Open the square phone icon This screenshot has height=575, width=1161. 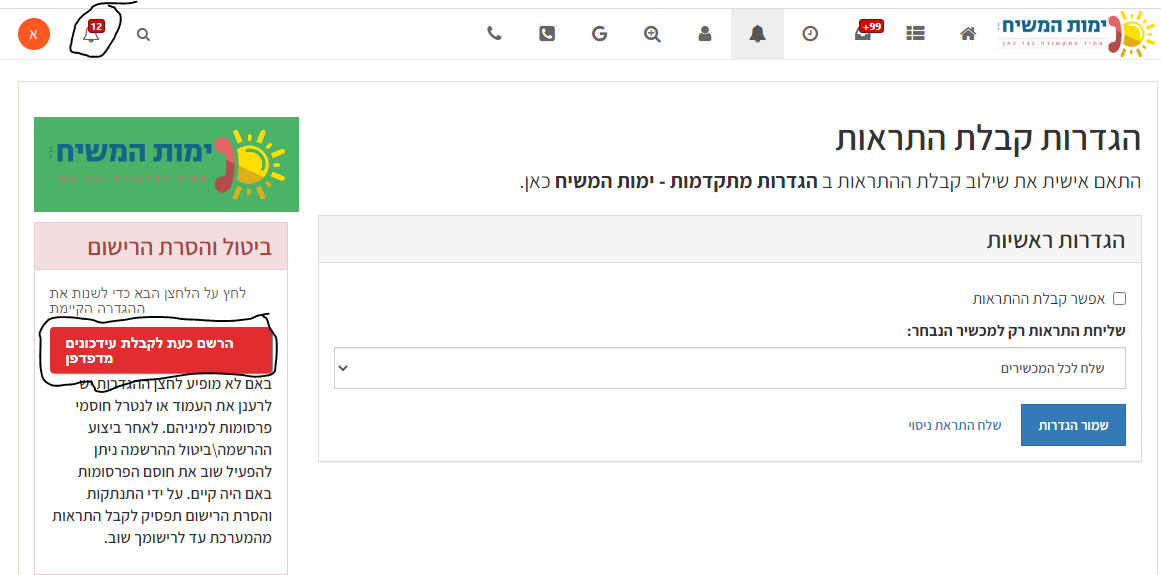click(x=547, y=34)
